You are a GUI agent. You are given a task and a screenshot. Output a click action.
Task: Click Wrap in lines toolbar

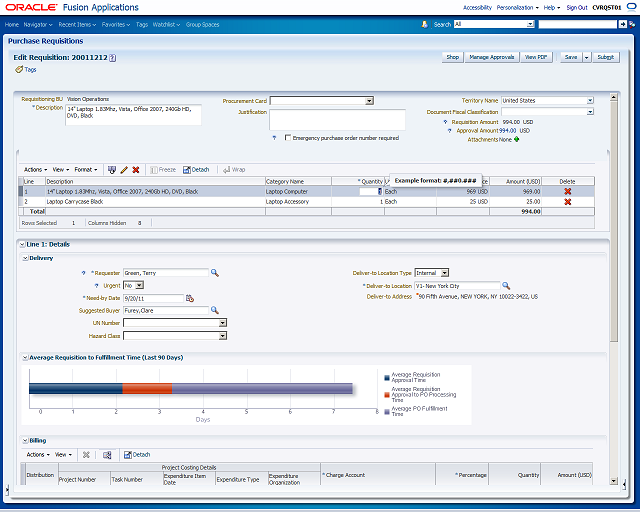234,170
